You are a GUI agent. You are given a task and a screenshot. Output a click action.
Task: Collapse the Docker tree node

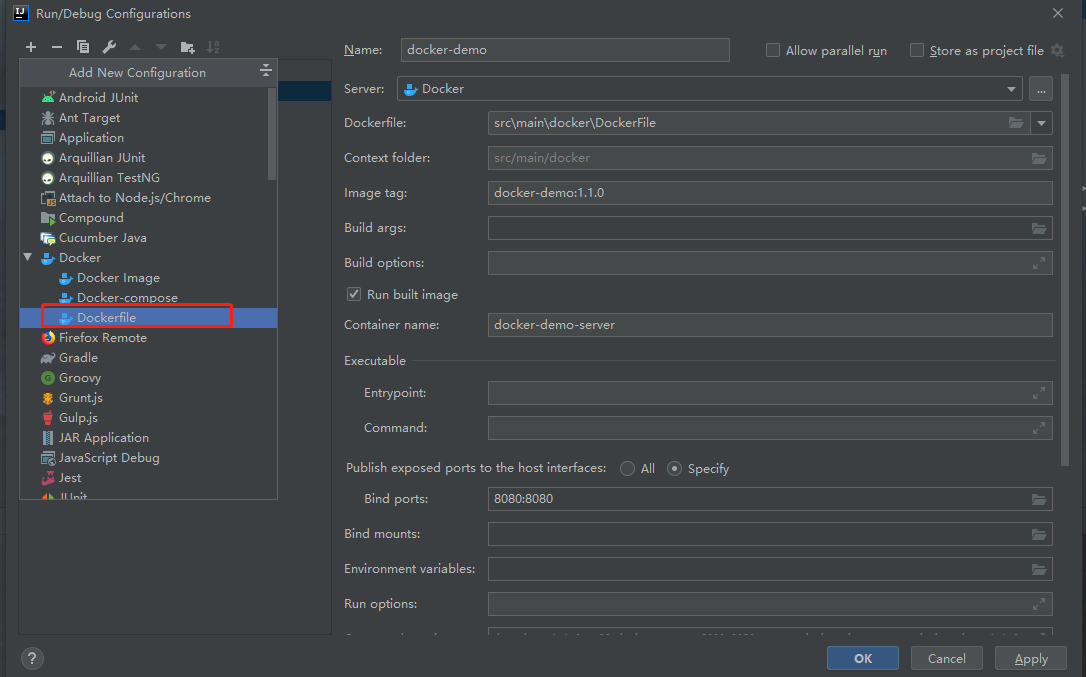(x=28, y=257)
